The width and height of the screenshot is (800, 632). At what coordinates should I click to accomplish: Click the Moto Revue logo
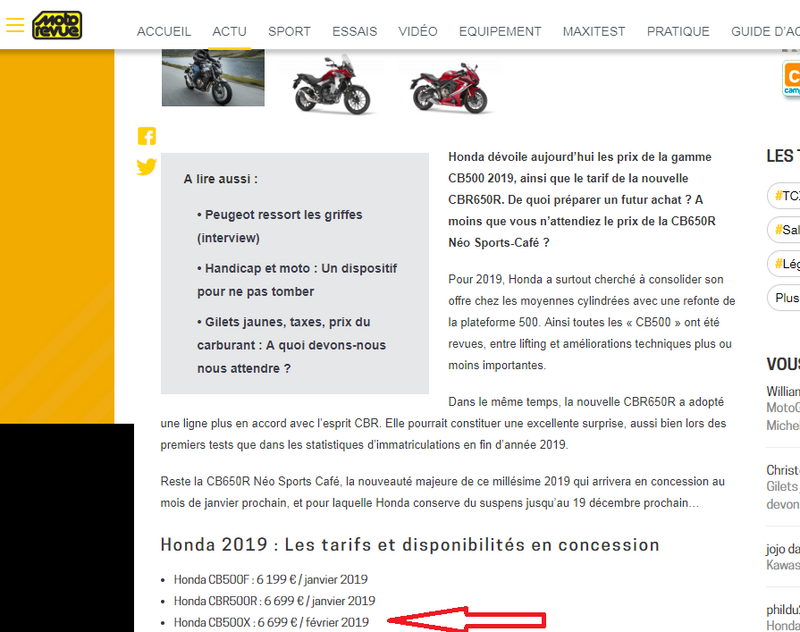[57, 25]
